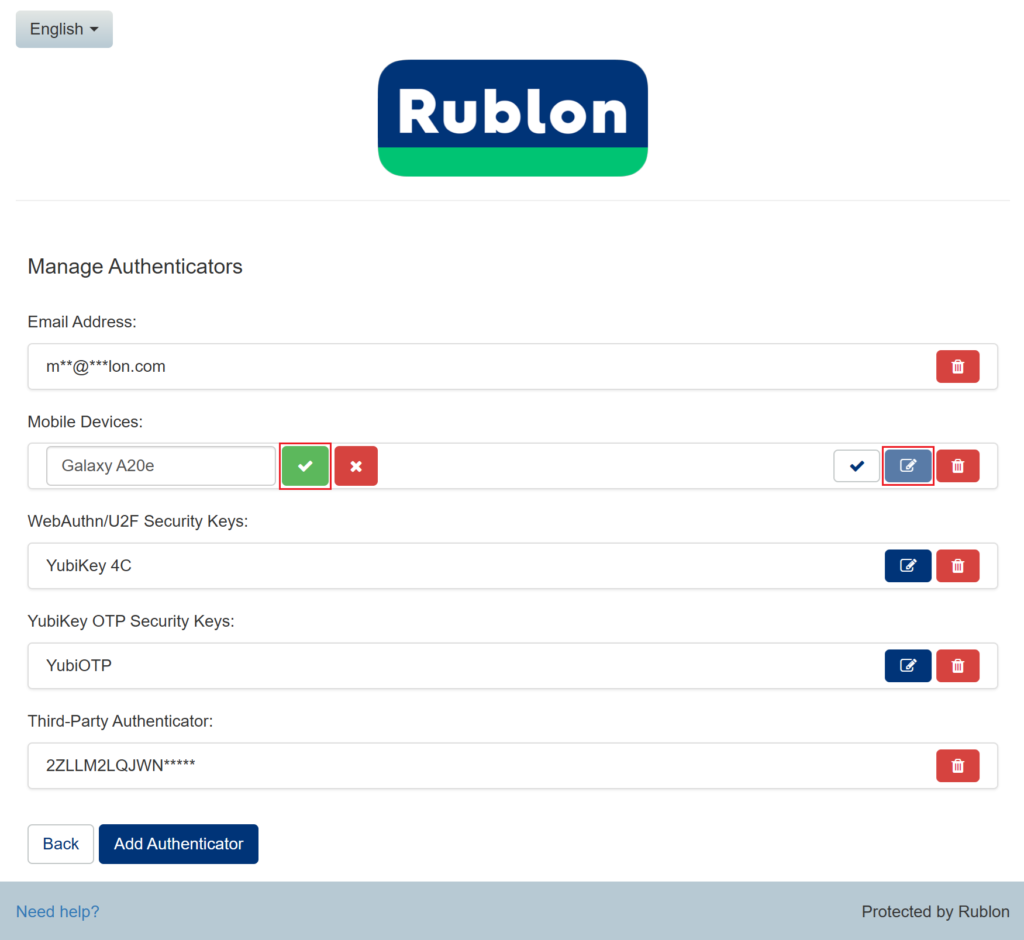
Task: Click the YubiKey 4C entry text
Action: (x=89, y=566)
